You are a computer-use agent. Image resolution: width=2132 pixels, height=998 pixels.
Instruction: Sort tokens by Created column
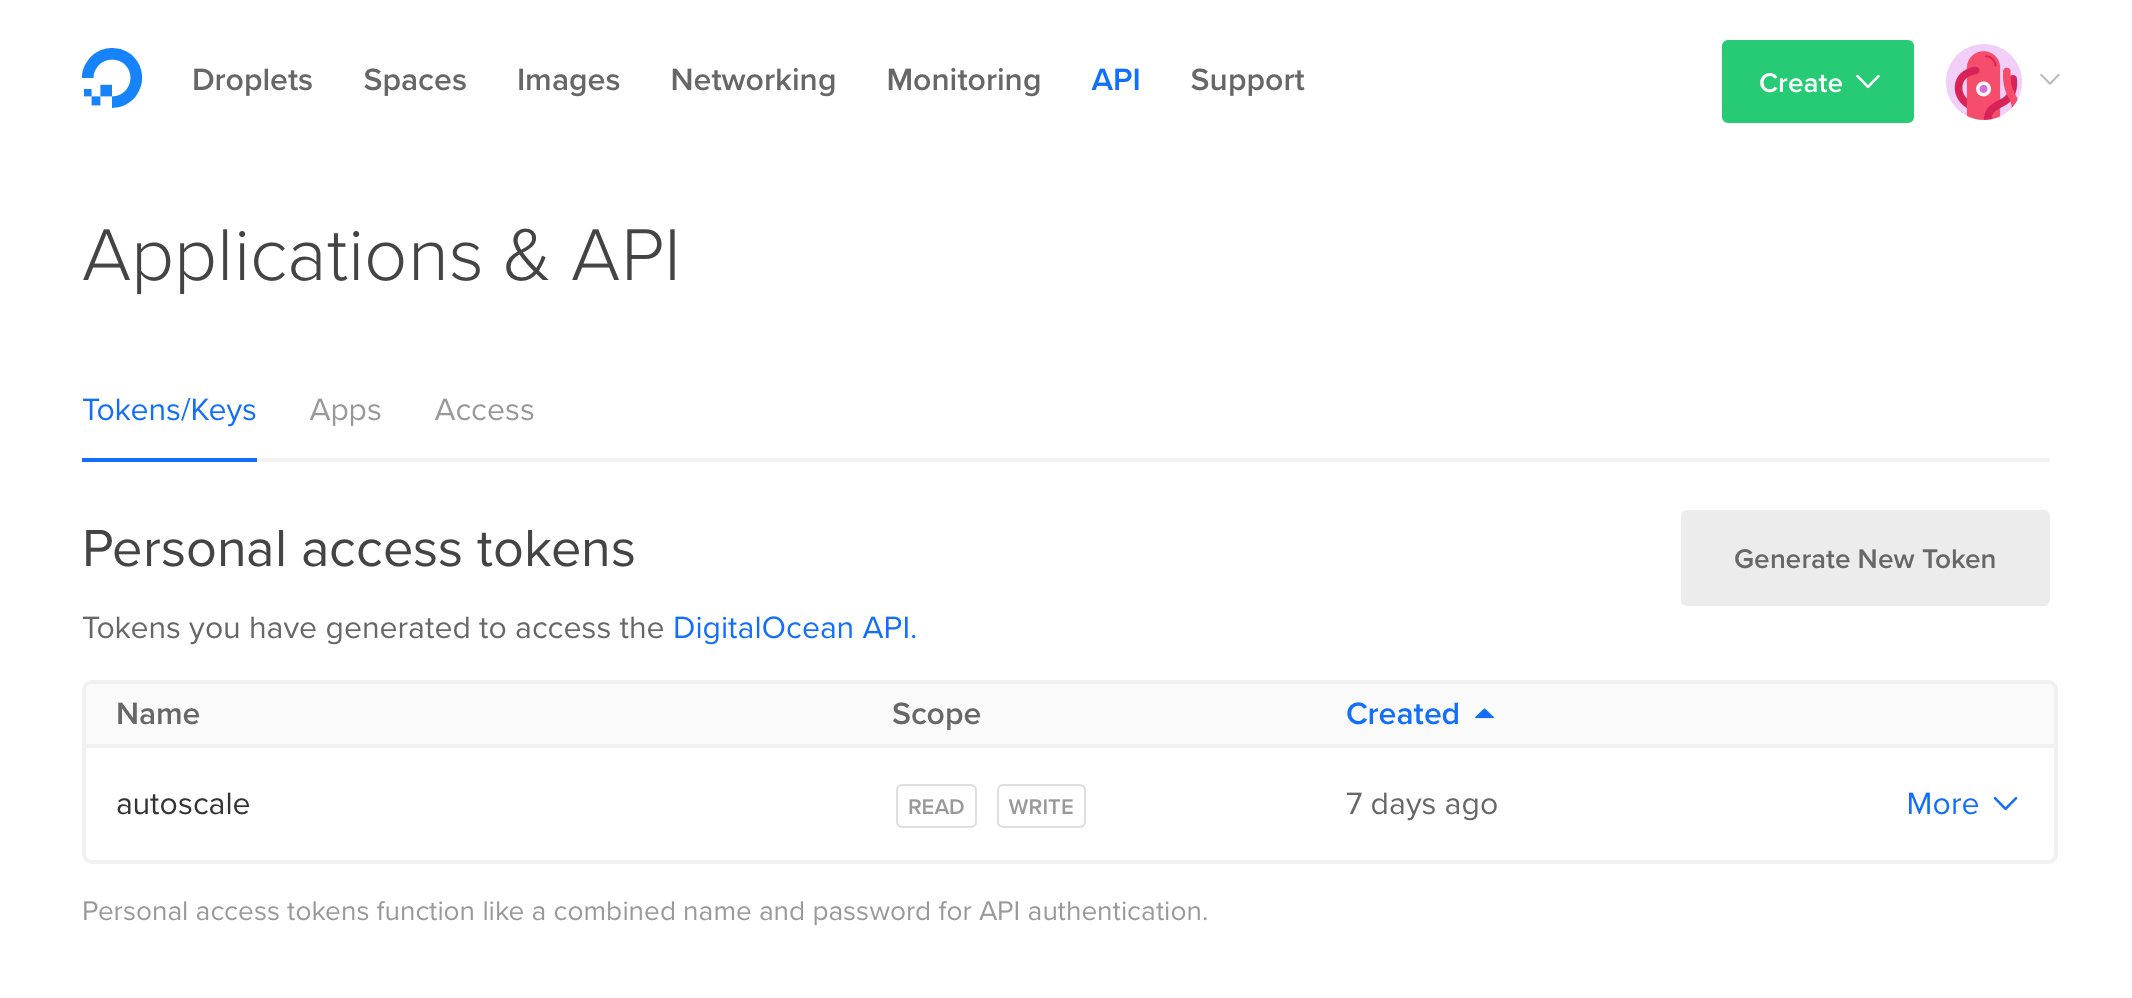tap(1419, 713)
